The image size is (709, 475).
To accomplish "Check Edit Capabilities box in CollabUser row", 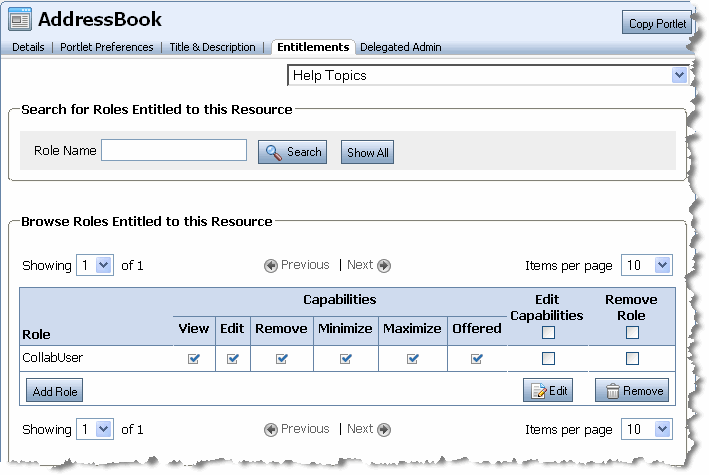I will (x=548, y=359).
